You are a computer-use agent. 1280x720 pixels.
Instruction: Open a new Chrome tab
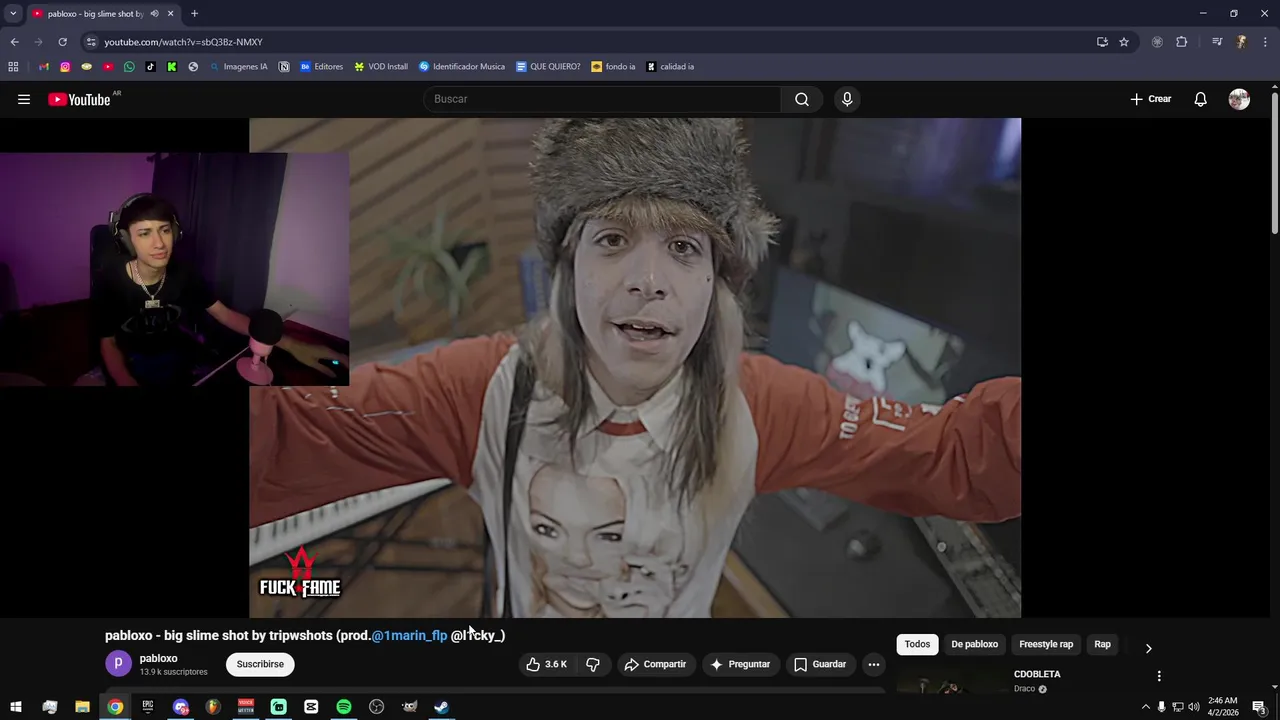194,14
